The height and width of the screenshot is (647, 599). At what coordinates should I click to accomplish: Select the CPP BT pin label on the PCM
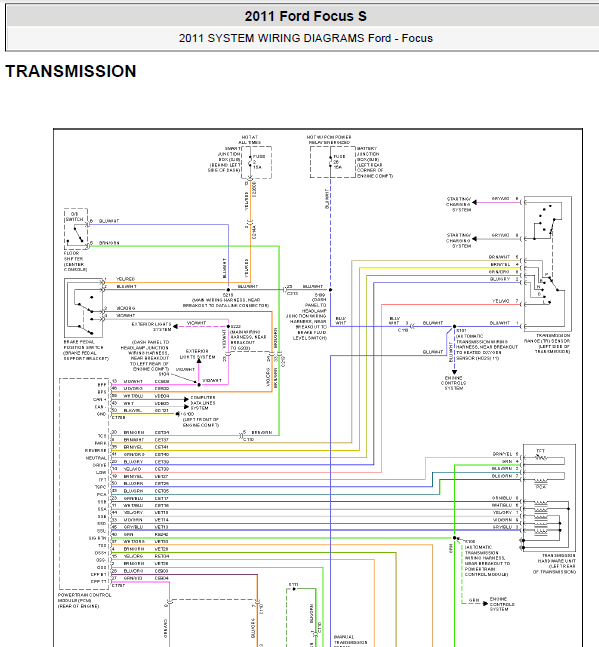(98, 574)
